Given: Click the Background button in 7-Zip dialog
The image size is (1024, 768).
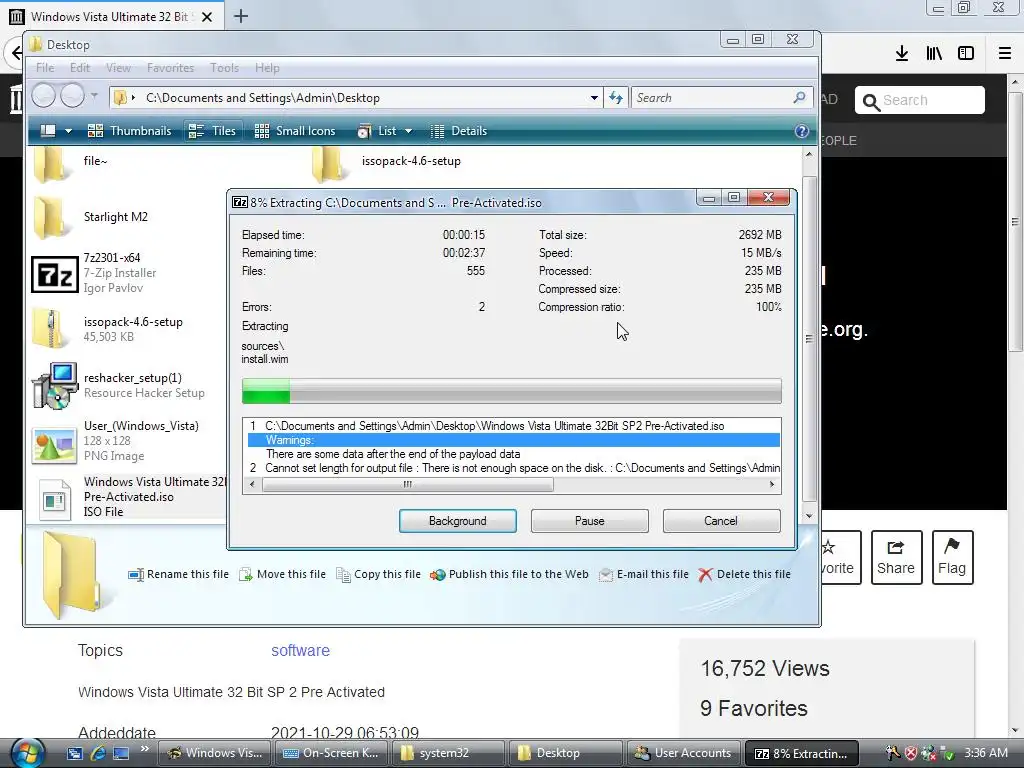Looking at the screenshot, I should coord(457,520).
